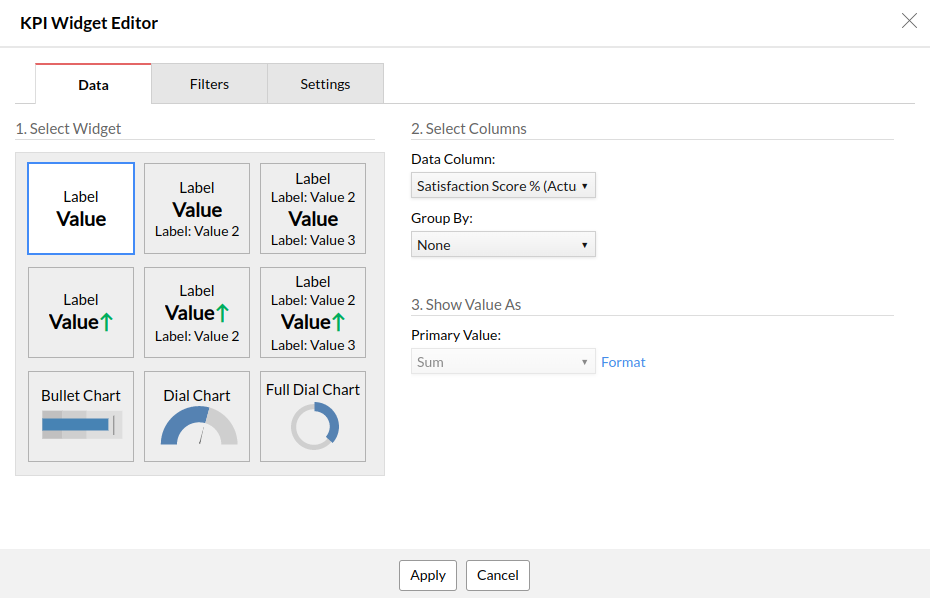Pick trend arrow widget with Value 2 and Value 3
930x598 pixels.
pos(313,313)
